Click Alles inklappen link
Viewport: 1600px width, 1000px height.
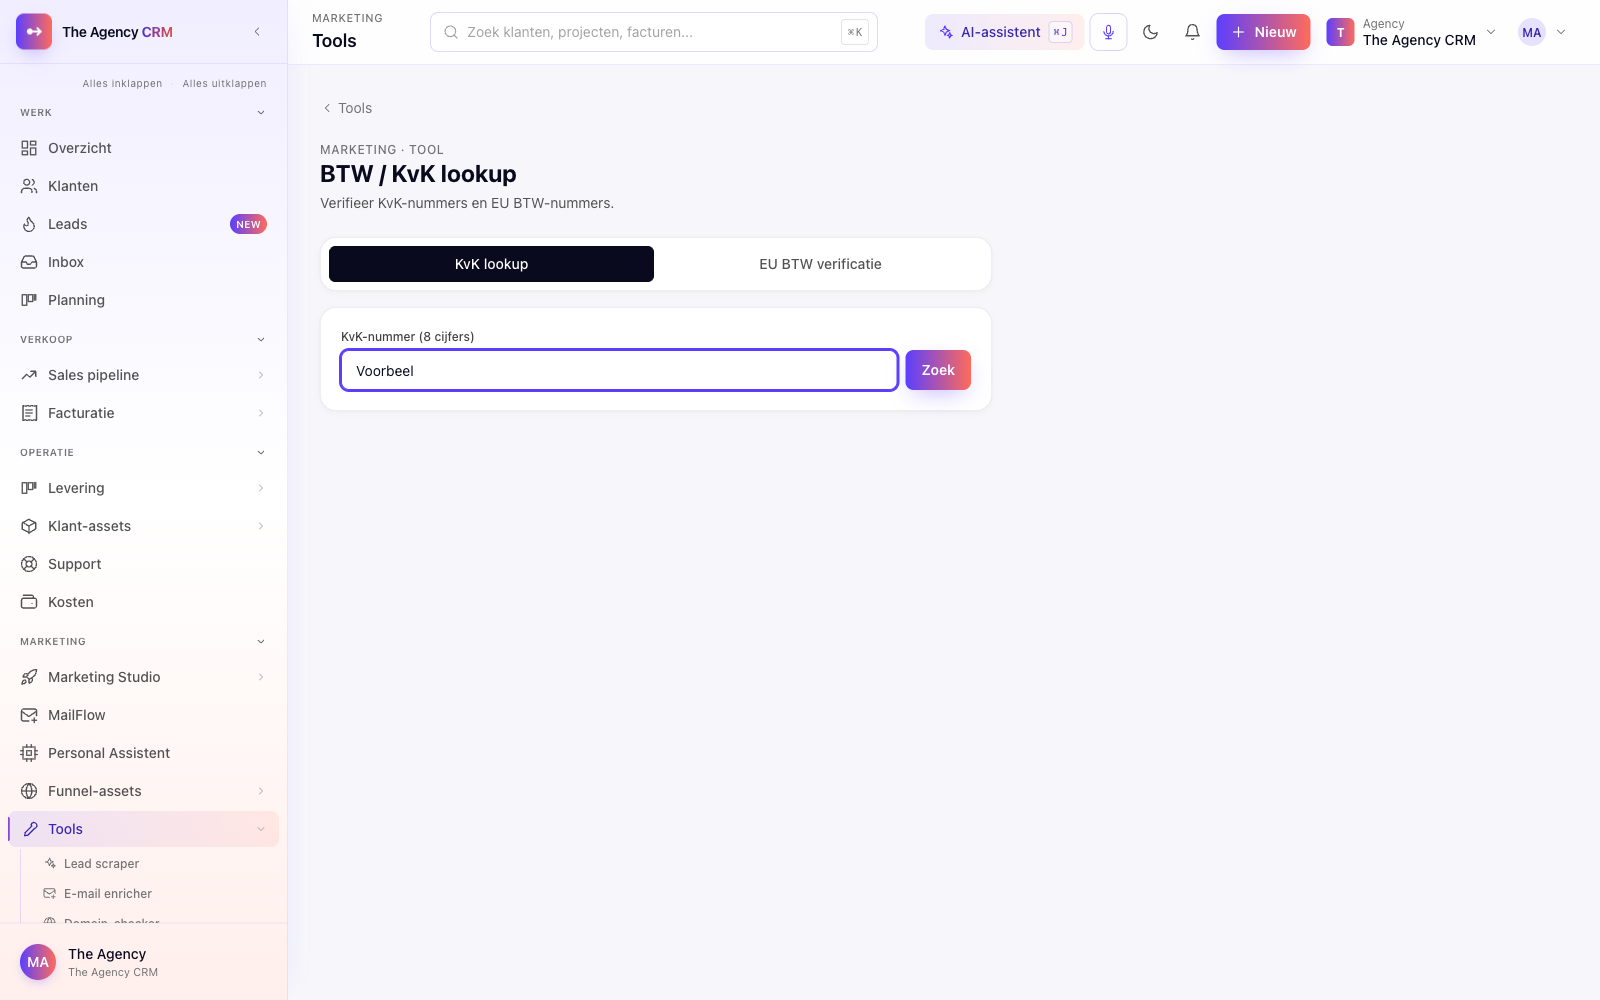tap(122, 84)
